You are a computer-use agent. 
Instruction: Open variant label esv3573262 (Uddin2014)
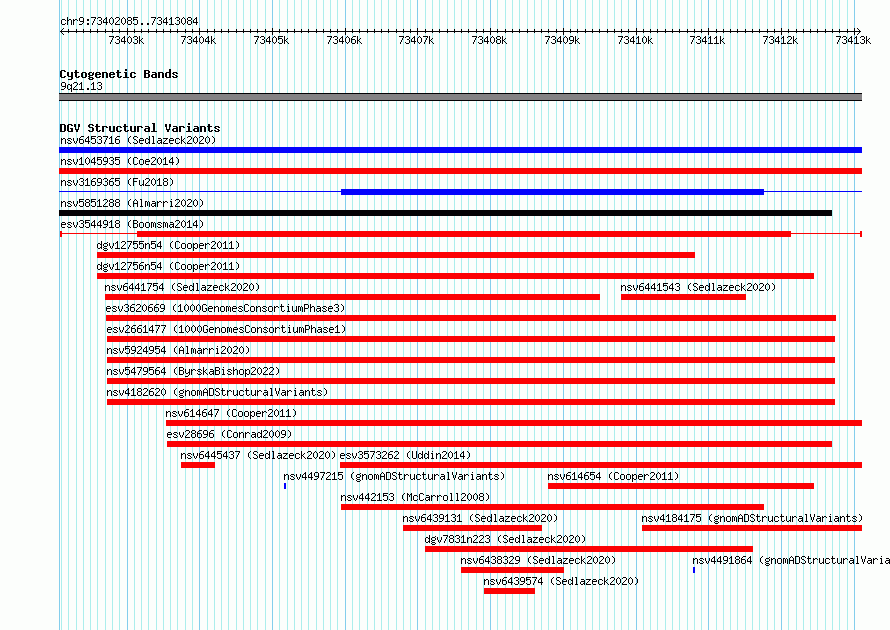pyautogui.click(x=405, y=455)
